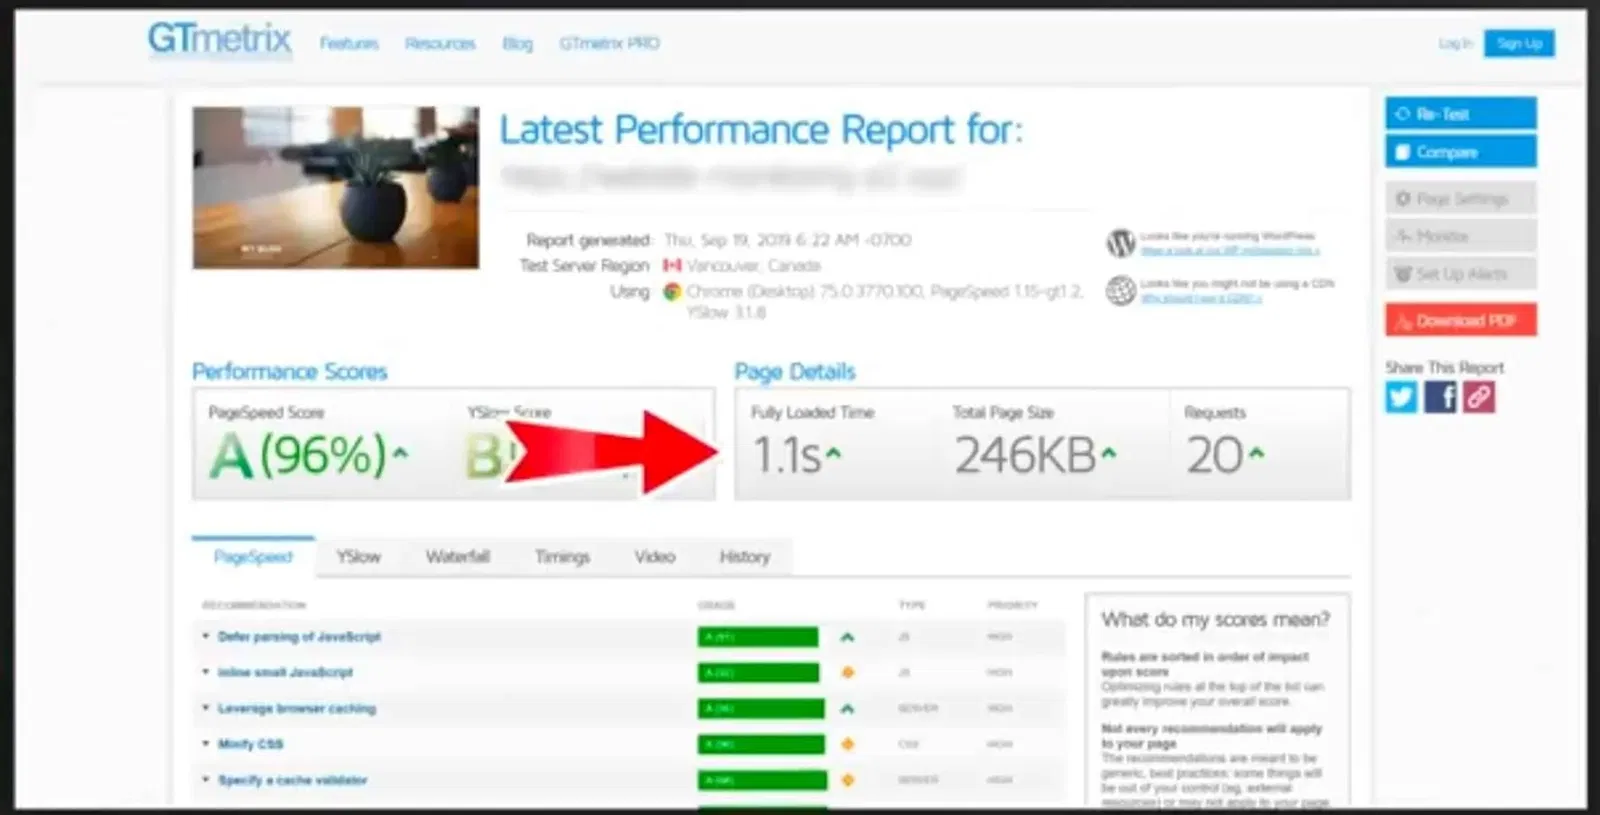Screen dimensions: 1600x815
Task: Open GTmetrix PRO page
Action: point(609,44)
